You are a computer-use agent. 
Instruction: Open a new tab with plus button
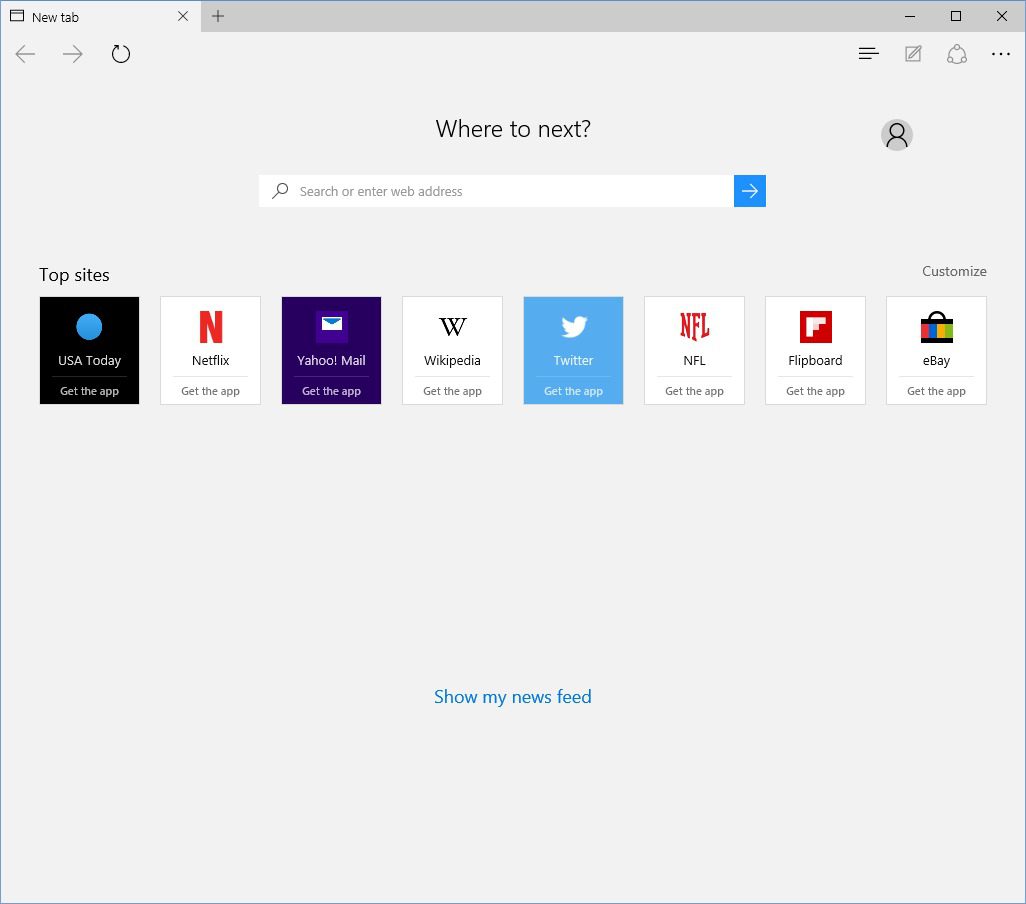pyautogui.click(x=218, y=16)
